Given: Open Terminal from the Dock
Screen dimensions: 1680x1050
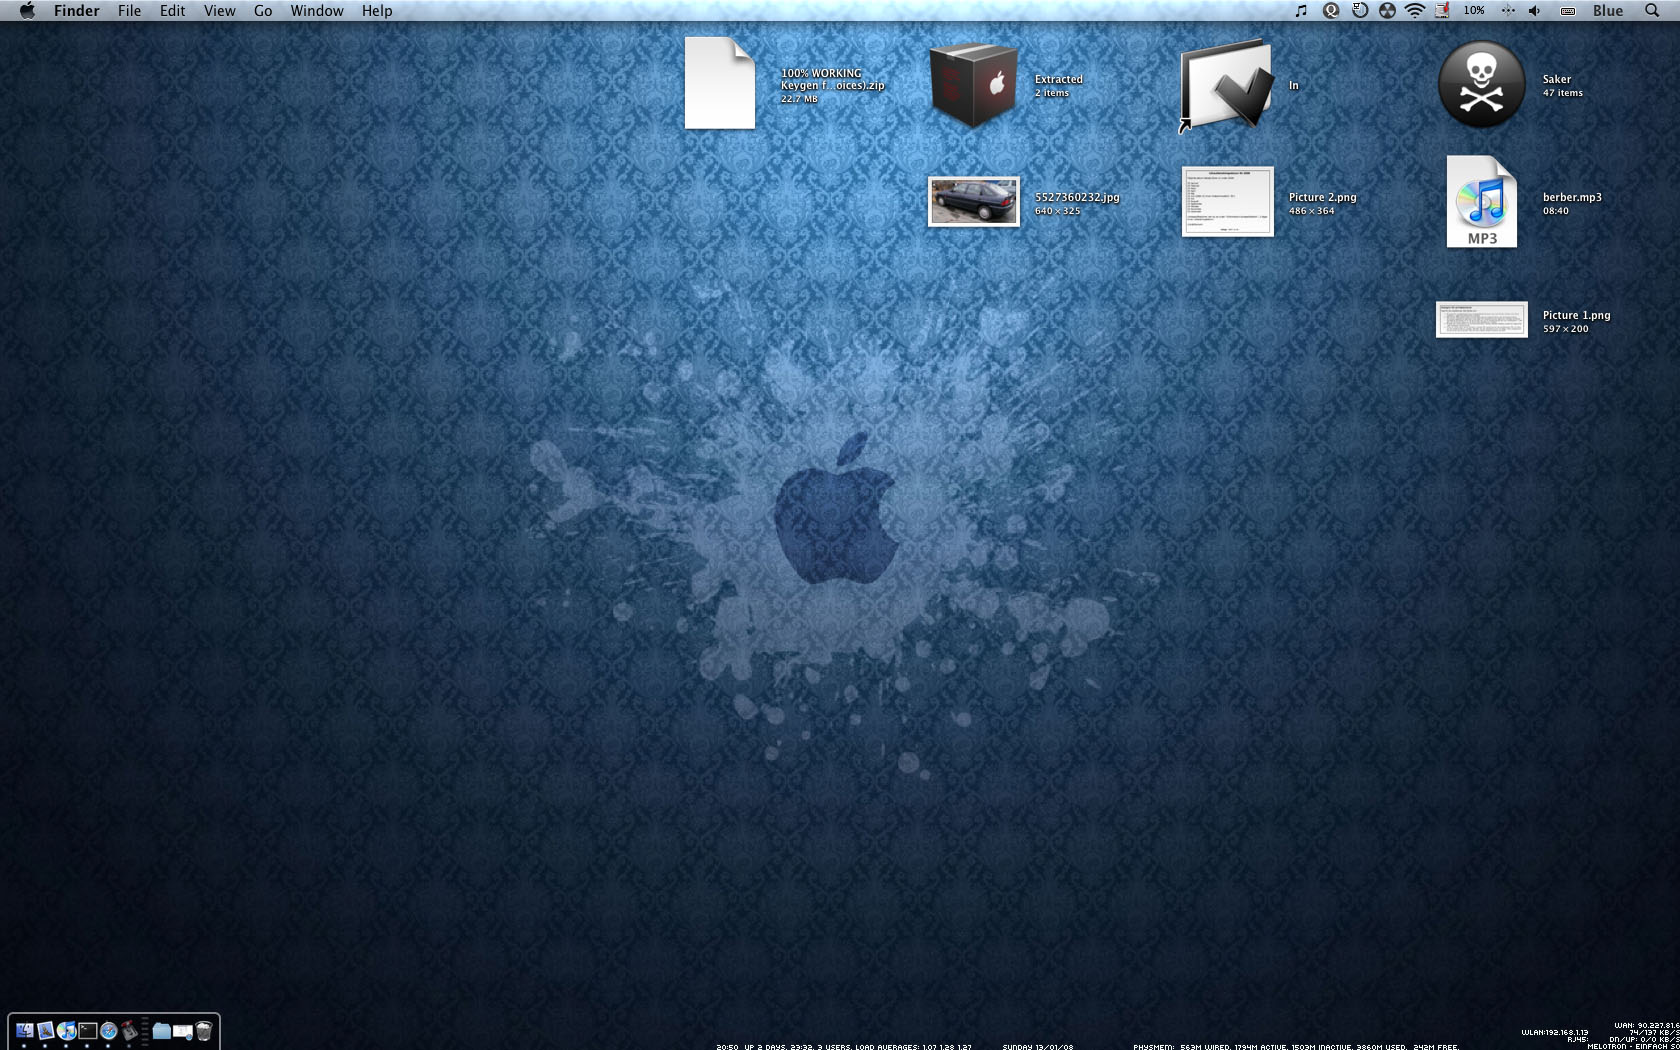Looking at the screenshot, I should tap(88, 1030).
